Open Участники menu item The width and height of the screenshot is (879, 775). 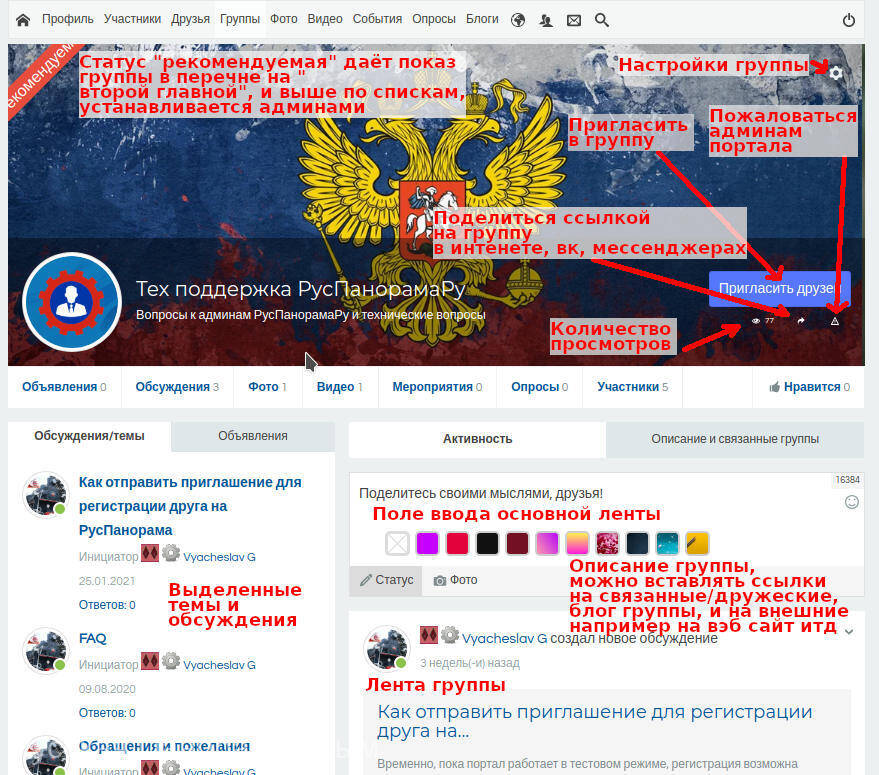pyautogui.click(x=132, y=19)
